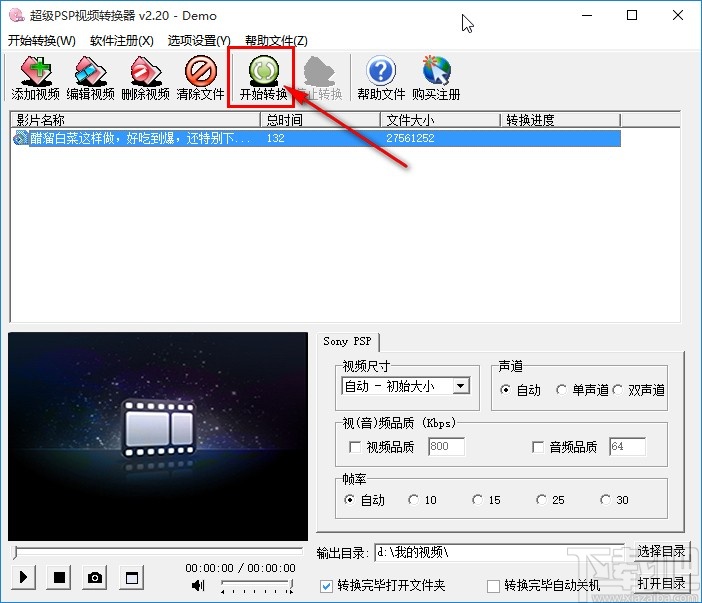Image resolution: width=702 pixels, height=603 pixels.
Task: Stop the preview playback
Action: click(x=59, y=577)
